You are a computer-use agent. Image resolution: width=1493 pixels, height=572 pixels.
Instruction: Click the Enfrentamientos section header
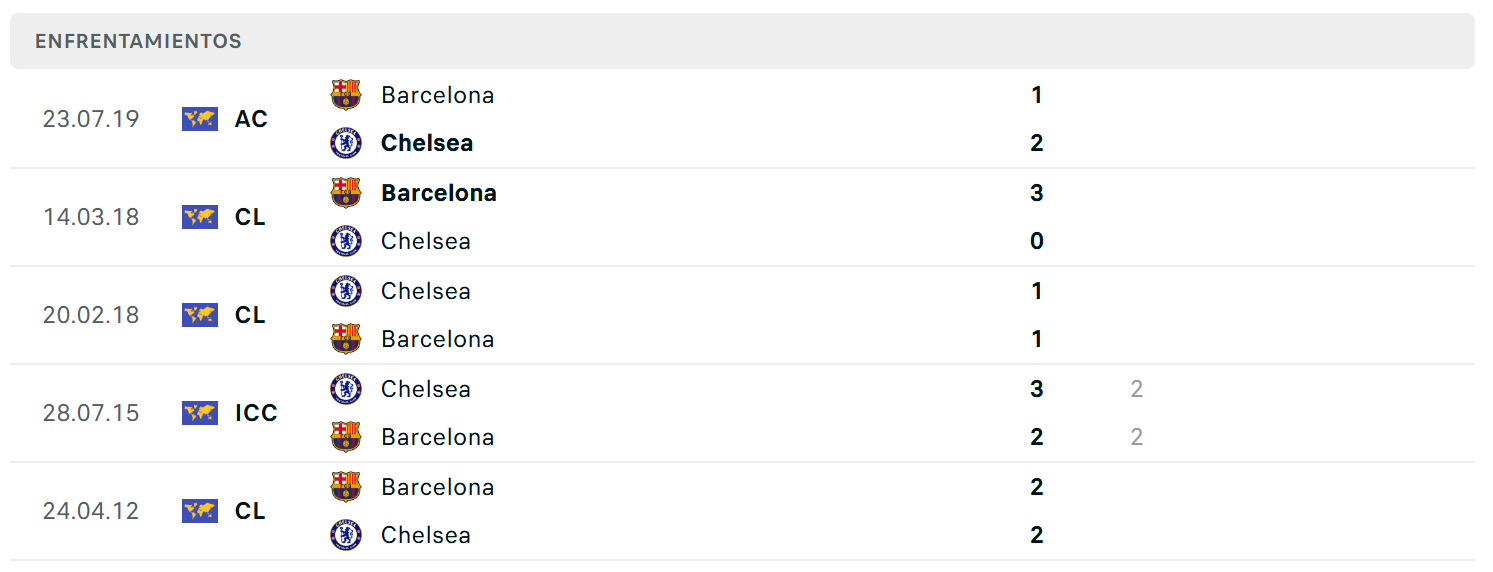(139, 41)
